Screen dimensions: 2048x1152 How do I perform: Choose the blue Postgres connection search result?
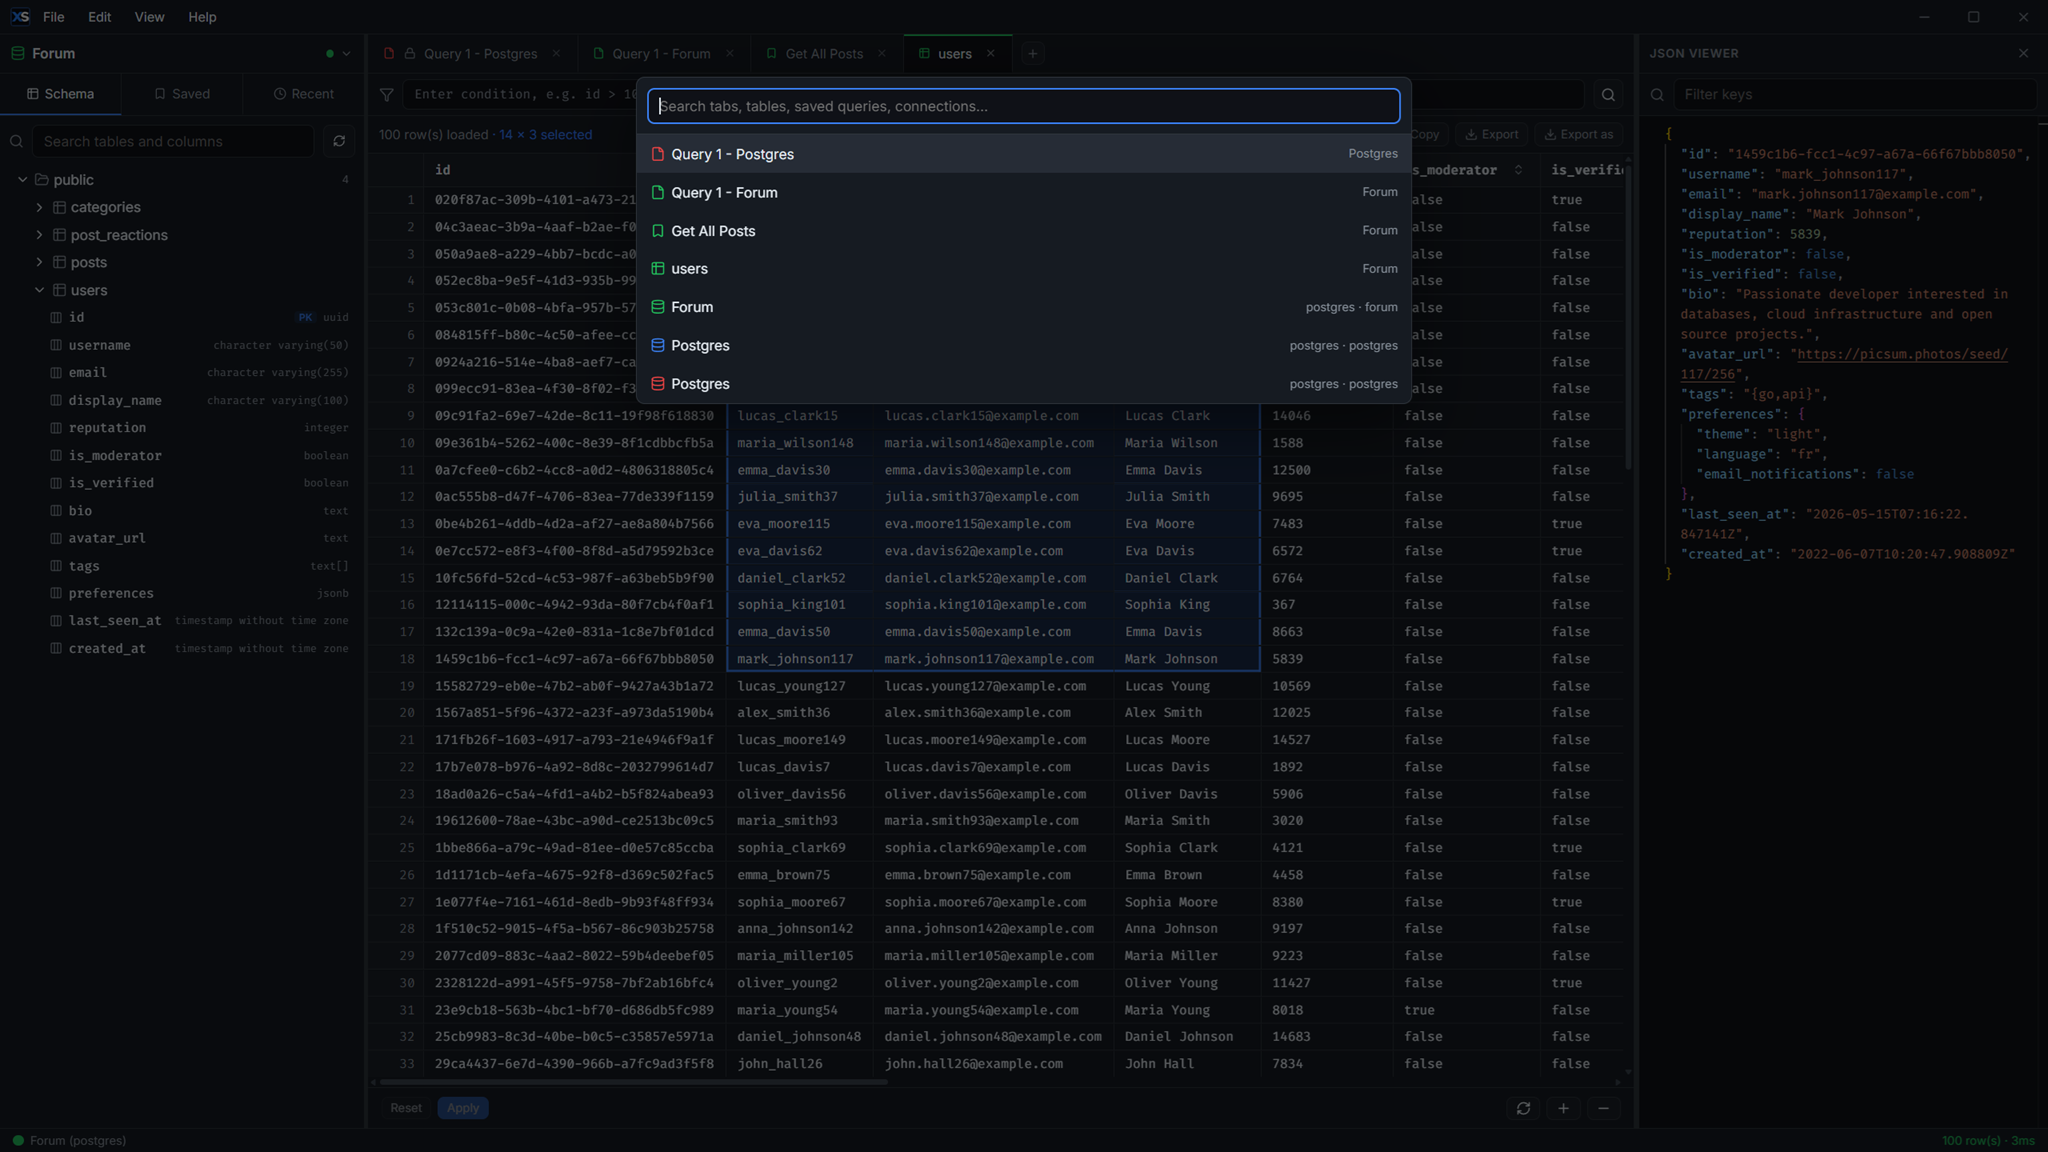tap(1024, 346)
